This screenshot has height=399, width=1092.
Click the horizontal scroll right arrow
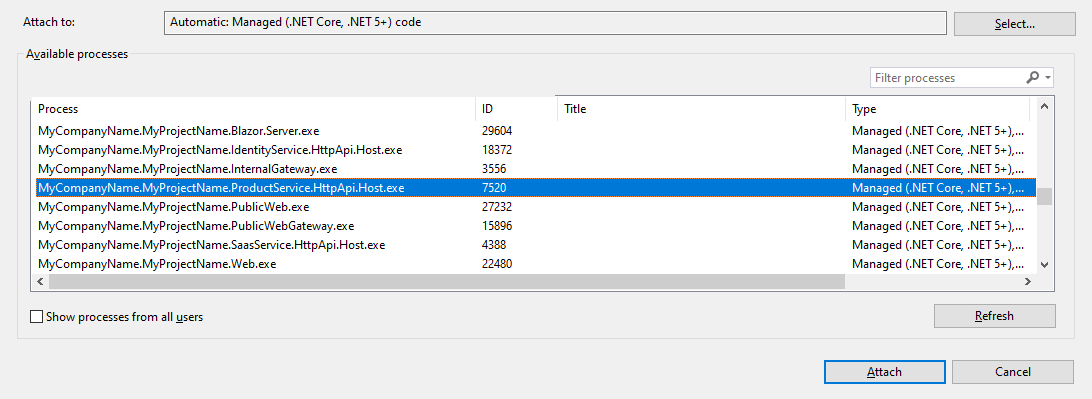coord(1027,281)
